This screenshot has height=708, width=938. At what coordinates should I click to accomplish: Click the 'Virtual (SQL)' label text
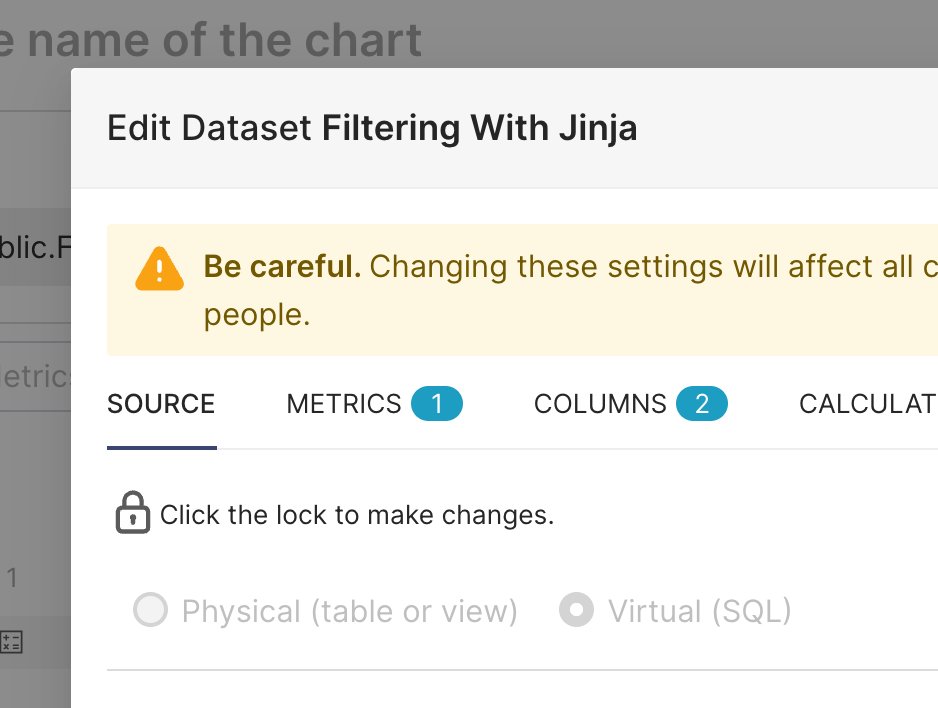click(x=699, y=611)
